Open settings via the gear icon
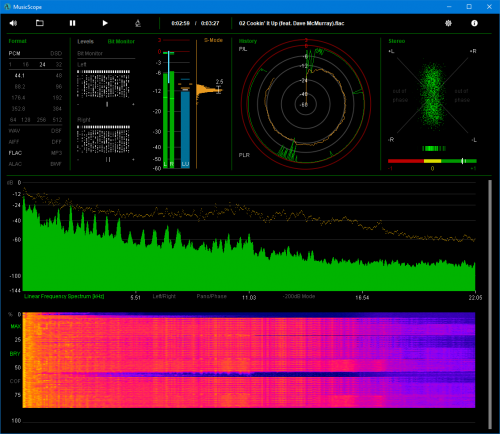This screenshot has width=500, height=434. pyautogui.click(x=448, y=23)
